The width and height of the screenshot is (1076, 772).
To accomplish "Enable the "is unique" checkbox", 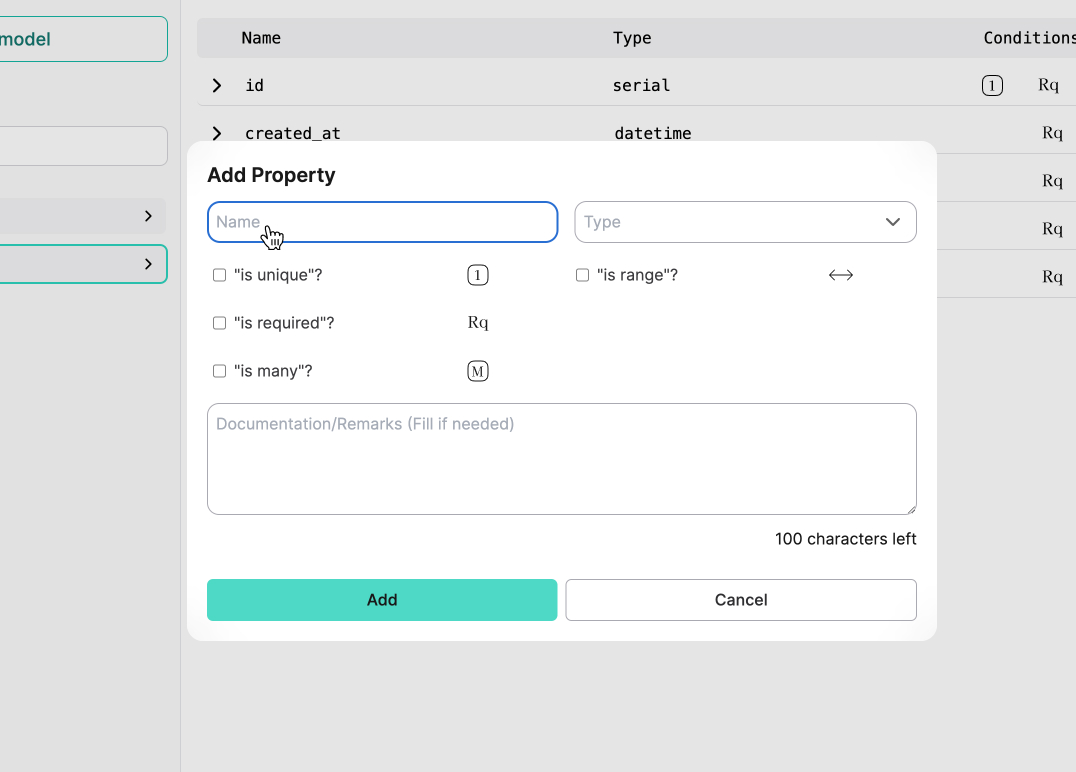I will tap(220, 275).
